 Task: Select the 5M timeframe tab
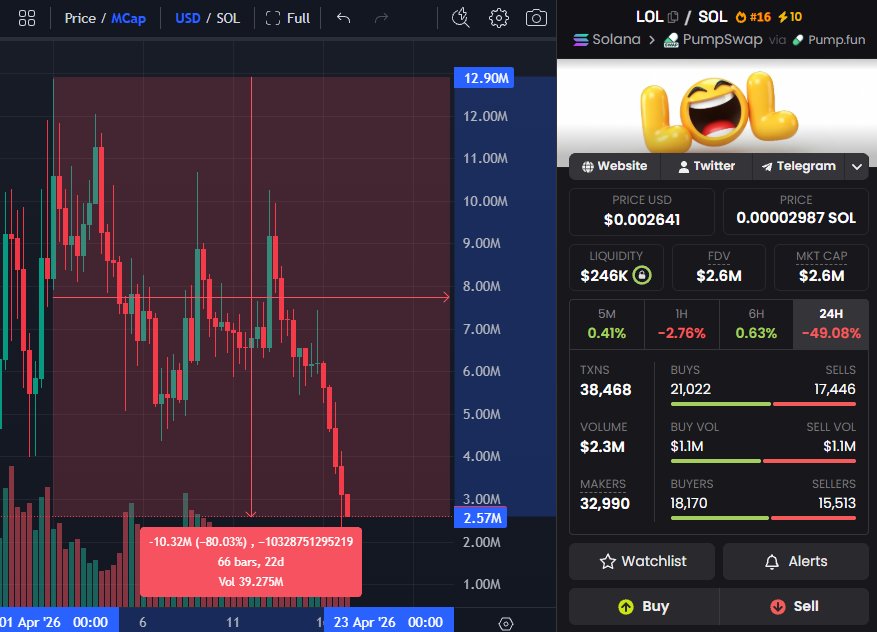(x=607, y=324)
